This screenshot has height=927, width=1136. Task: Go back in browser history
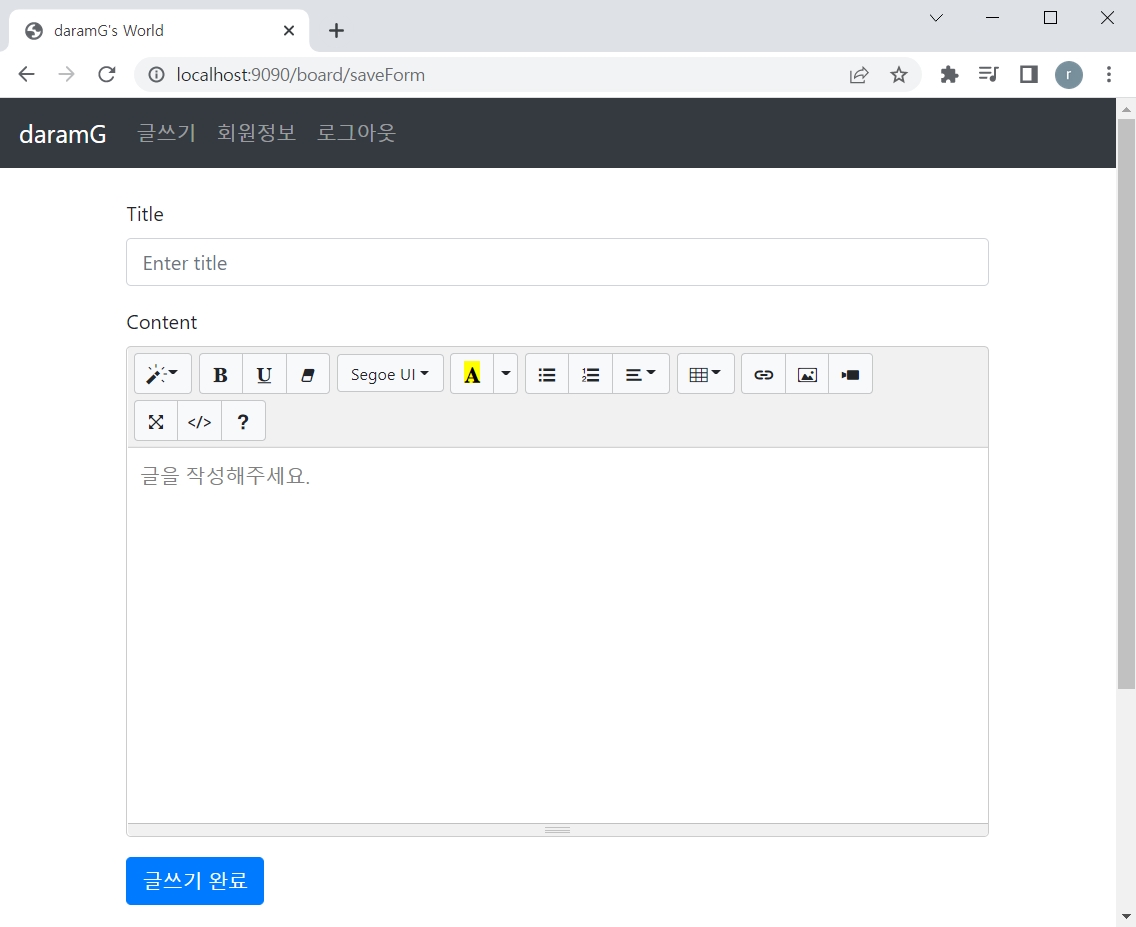coord(27,75)
